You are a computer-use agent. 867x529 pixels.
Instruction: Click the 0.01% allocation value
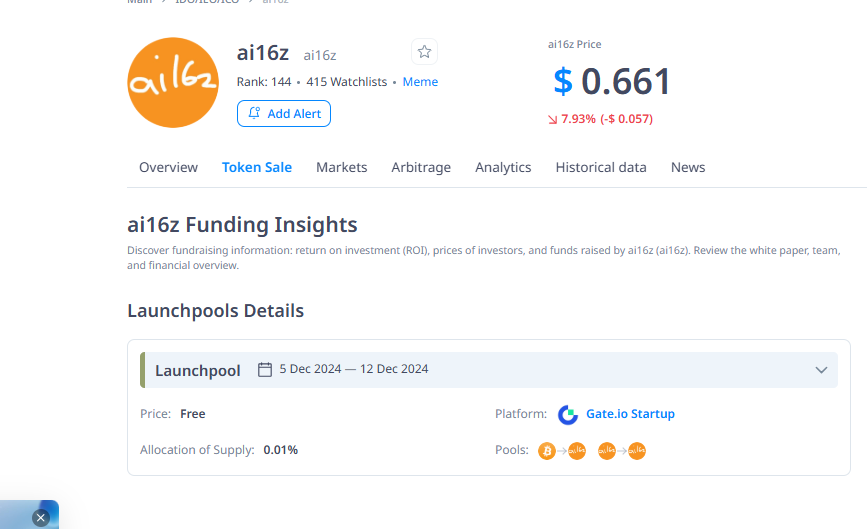(281, 450)
